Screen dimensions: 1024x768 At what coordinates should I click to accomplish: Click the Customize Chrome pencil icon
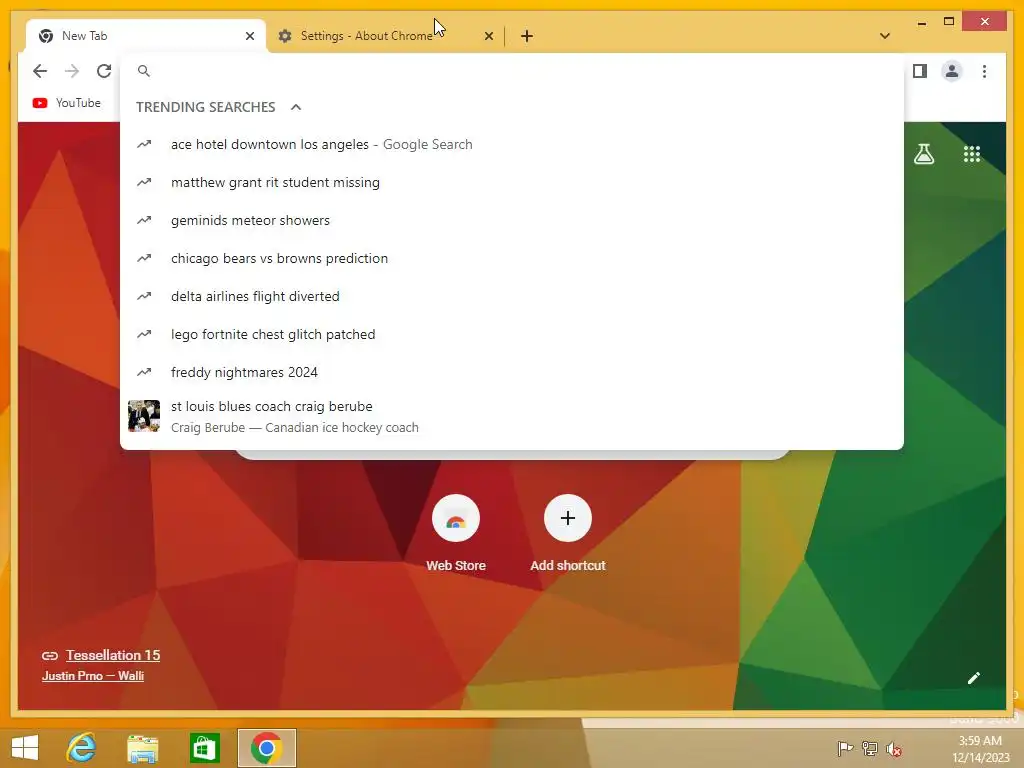pyautogui.click(x=974, y=678)
